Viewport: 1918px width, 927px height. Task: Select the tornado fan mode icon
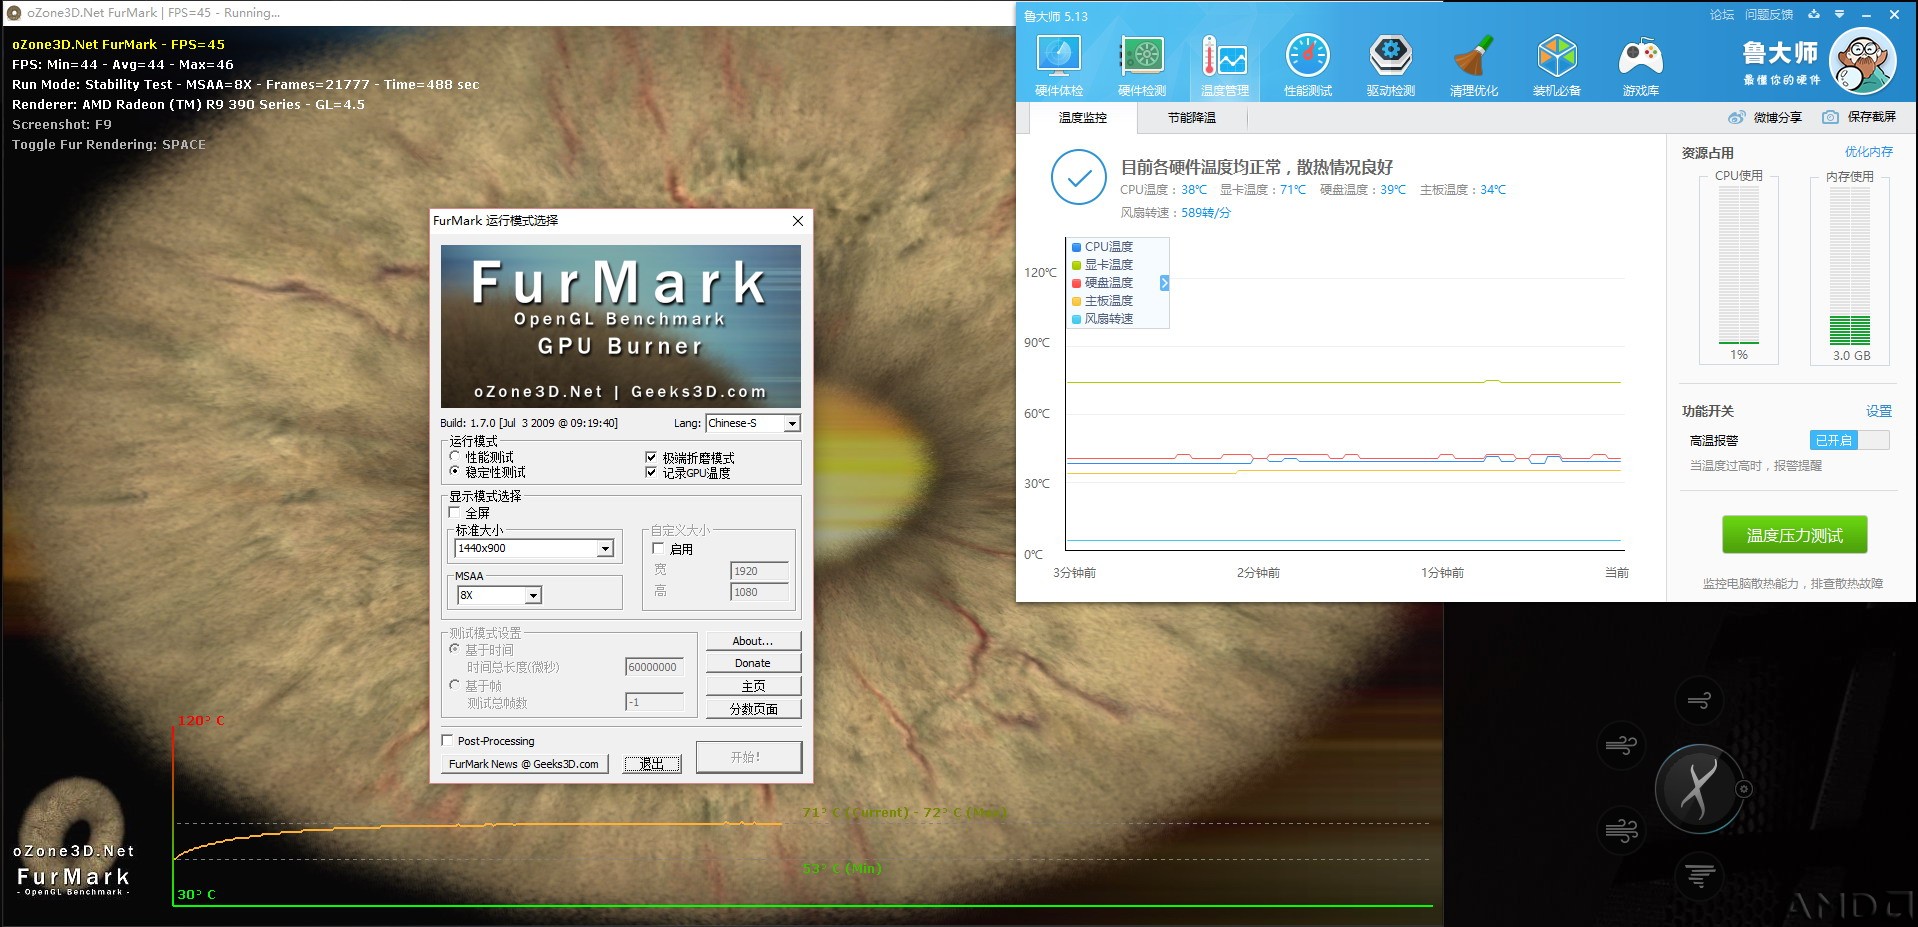click(1699, 875)
